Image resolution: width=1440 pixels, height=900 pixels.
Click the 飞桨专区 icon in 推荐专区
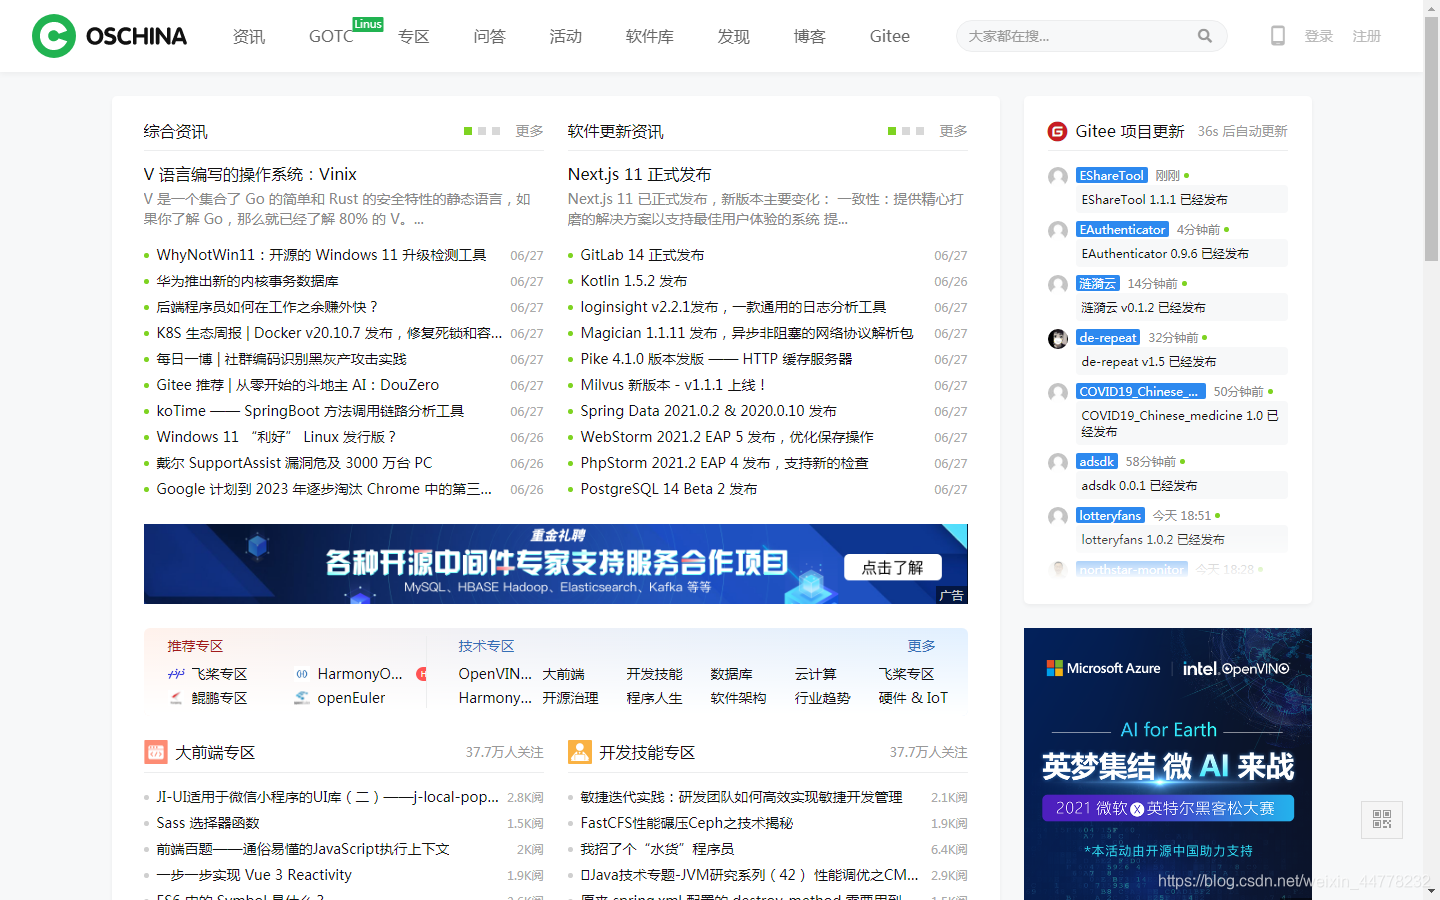[x=176, y=674]
